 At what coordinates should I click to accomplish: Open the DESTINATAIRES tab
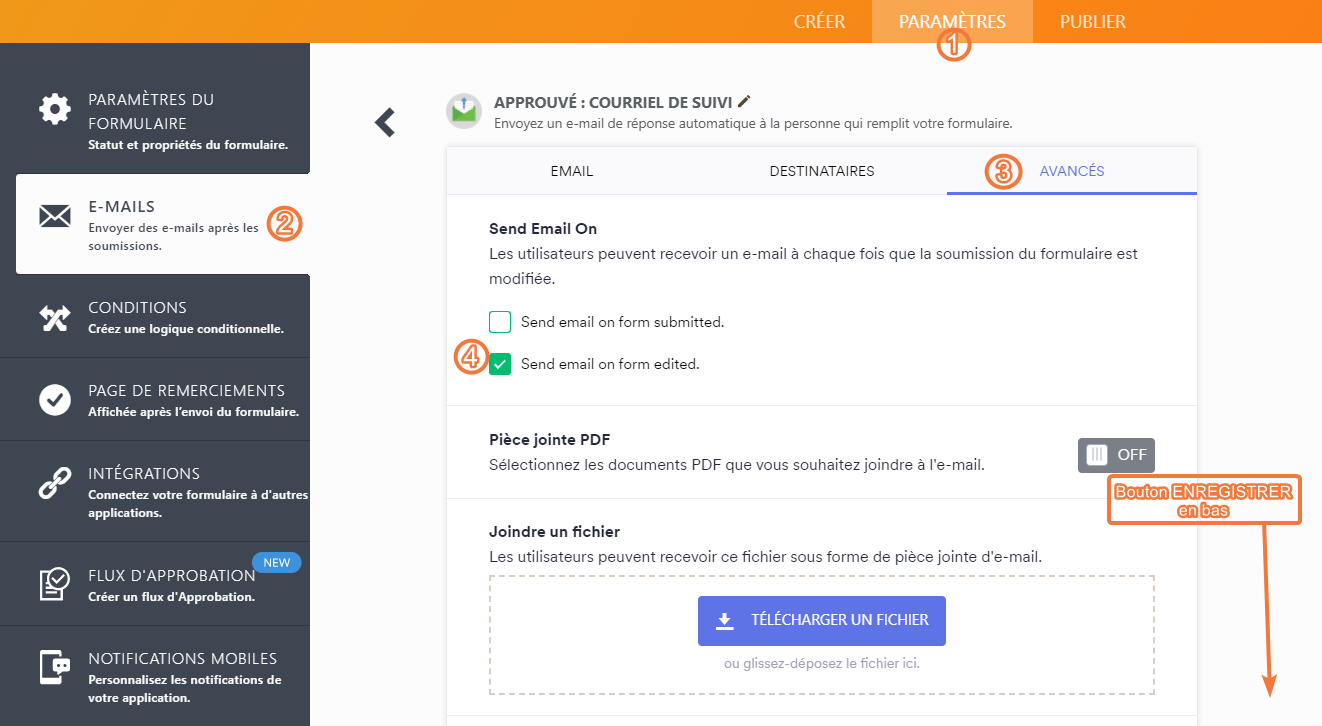click(x=822, y=171)
